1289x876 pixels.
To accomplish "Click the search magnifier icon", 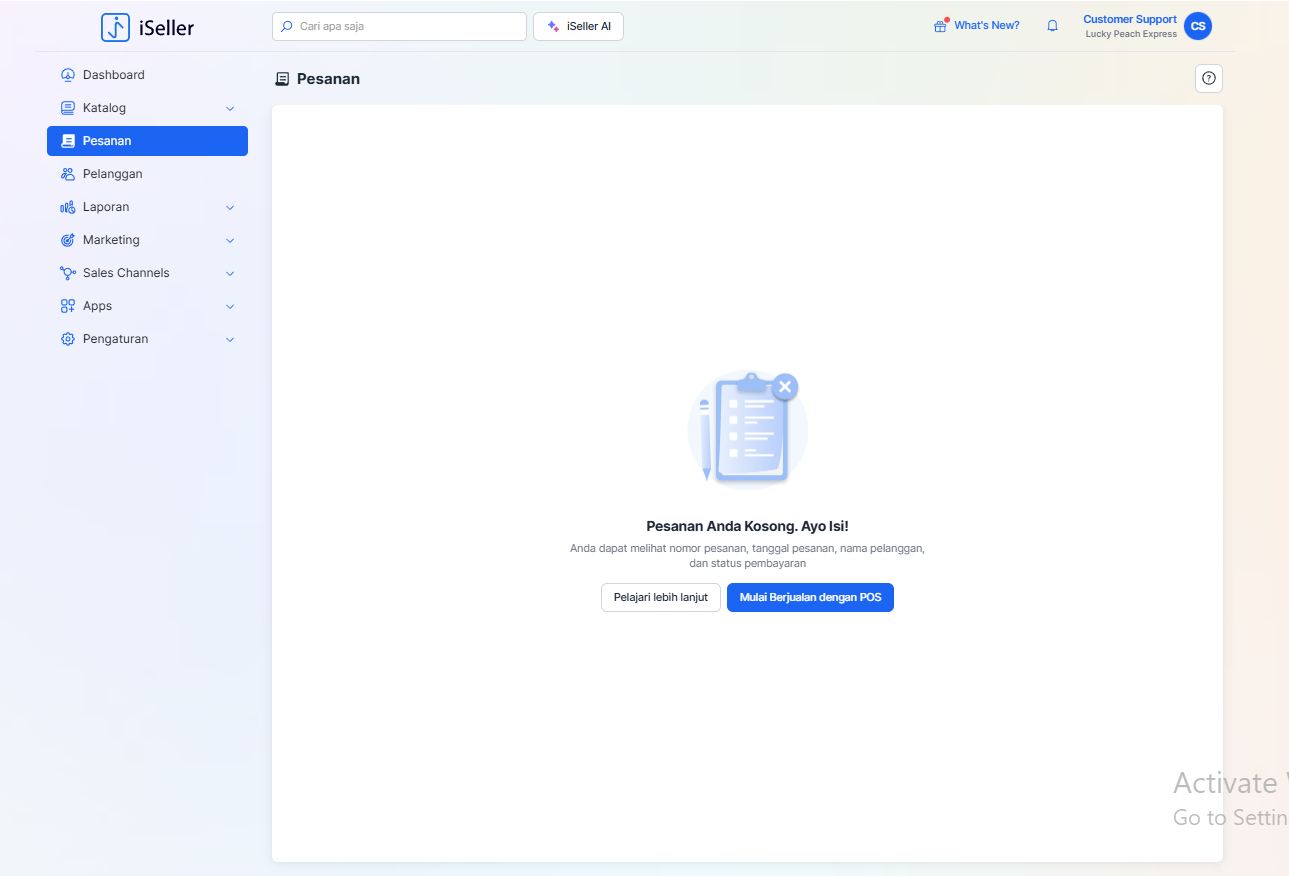I will 287,26.
